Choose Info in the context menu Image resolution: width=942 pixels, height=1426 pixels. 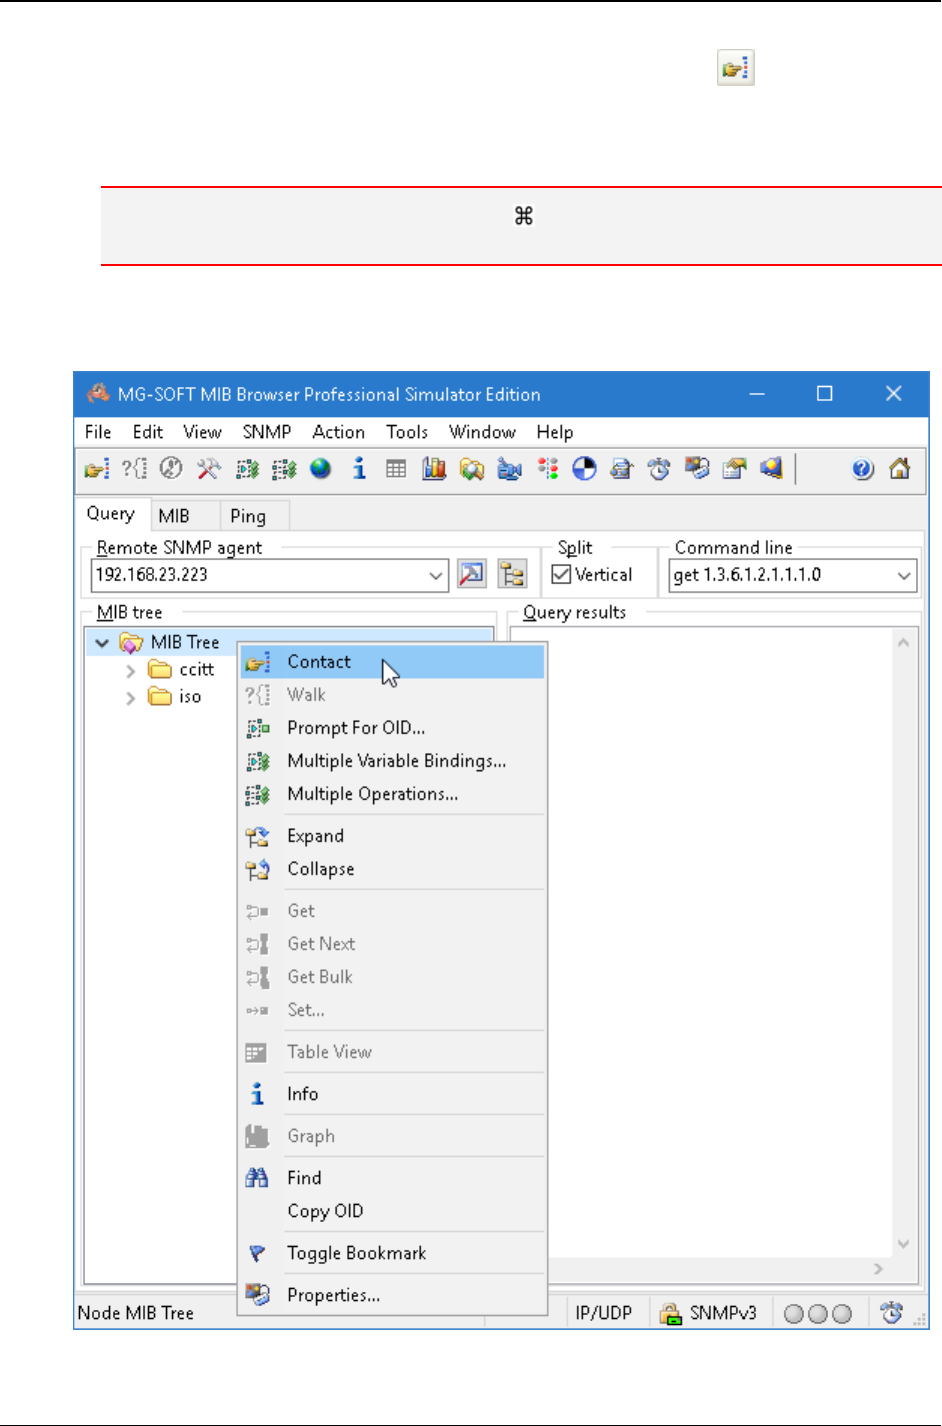392,1094
